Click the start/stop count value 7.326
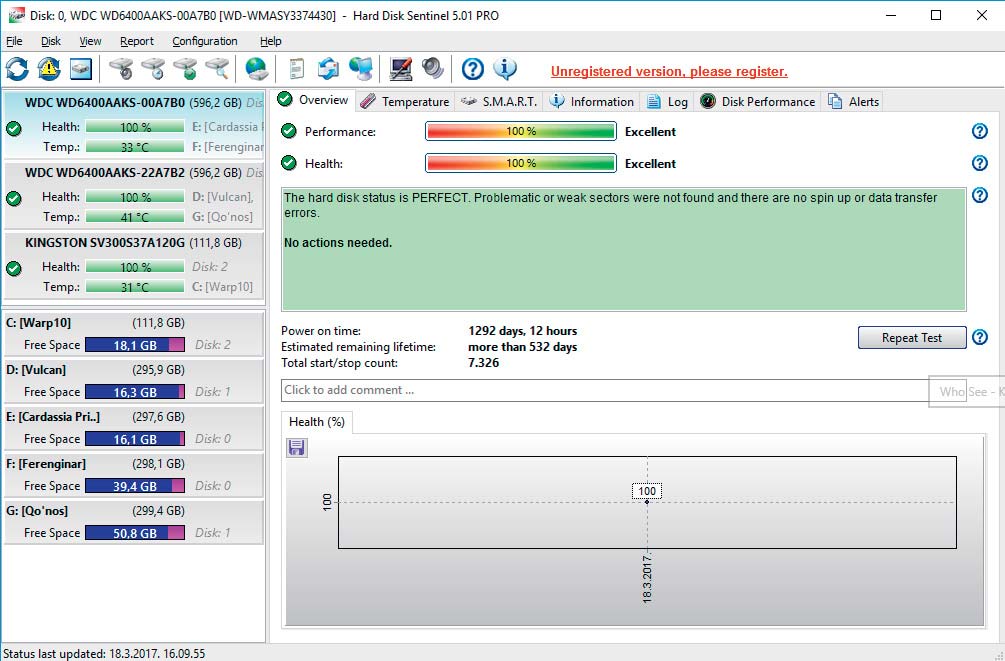The image size is (1005, 661). pos(483,363)
